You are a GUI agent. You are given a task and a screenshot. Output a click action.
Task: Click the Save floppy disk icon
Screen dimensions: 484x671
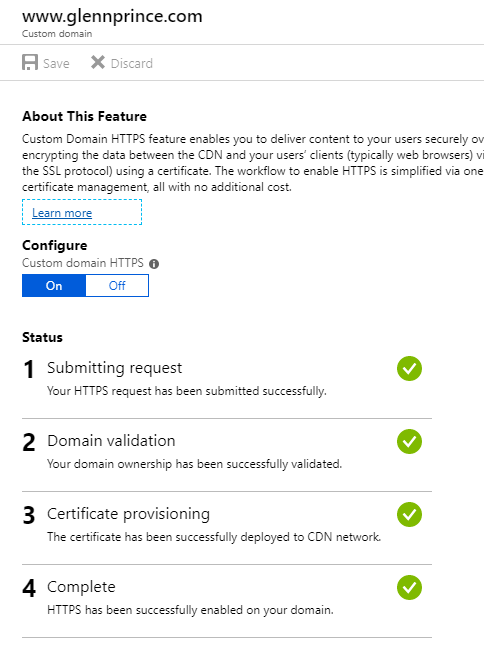[30, 62]
